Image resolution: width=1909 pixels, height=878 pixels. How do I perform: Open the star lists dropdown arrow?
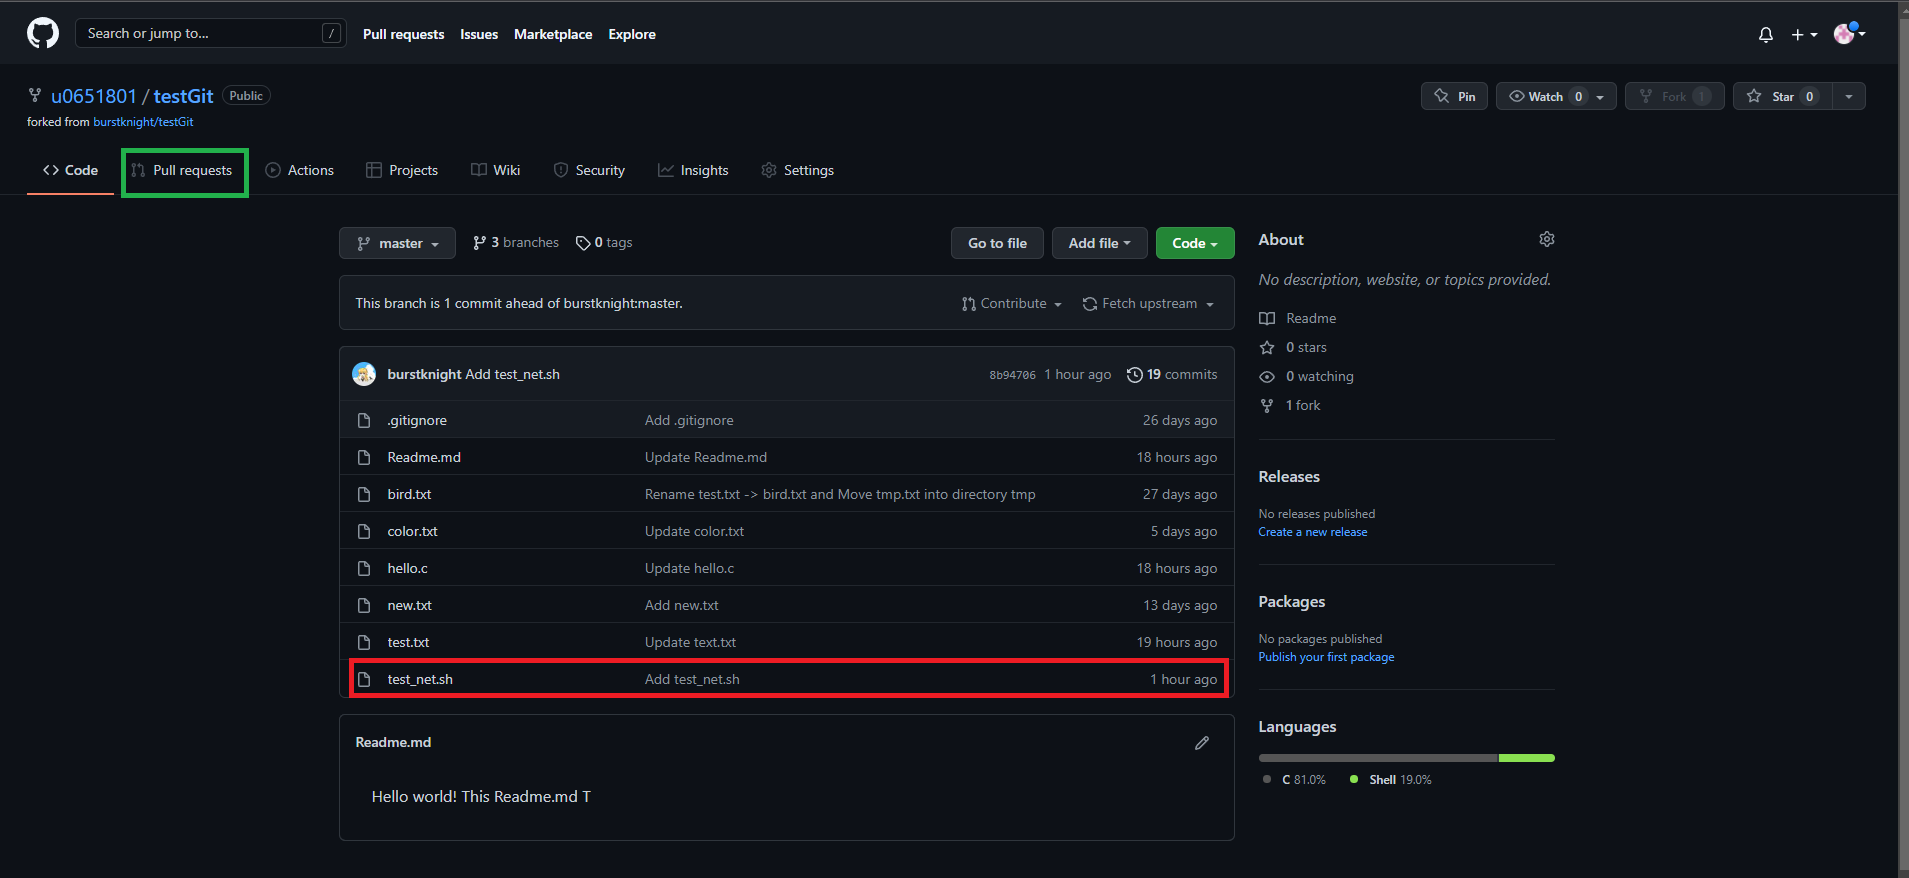point(1849,96)
